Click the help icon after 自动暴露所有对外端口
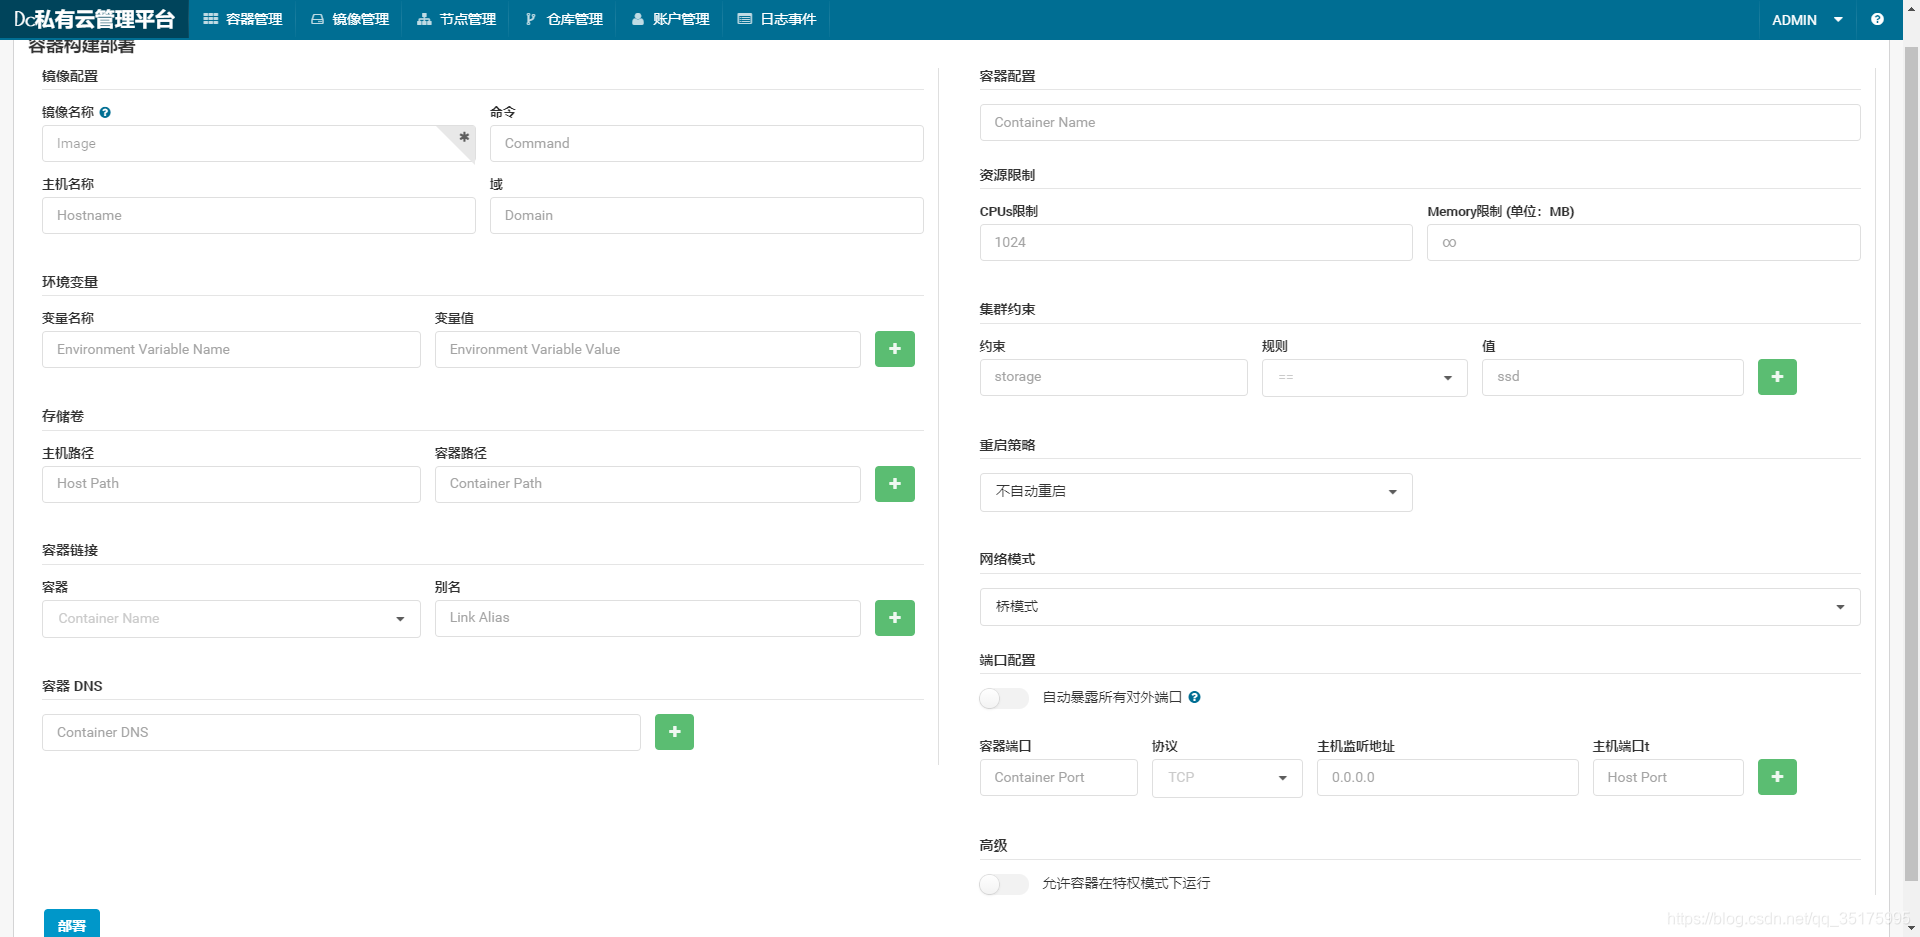The height and width of the screenshot is (937, 1920). click(1194, 697)
